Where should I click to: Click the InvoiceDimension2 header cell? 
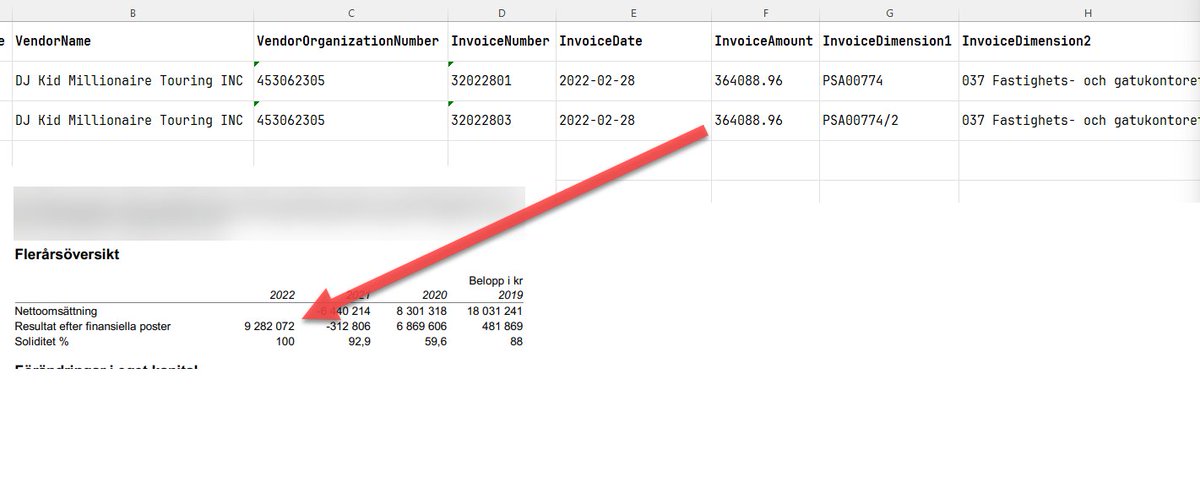[x=1079, y=41]
